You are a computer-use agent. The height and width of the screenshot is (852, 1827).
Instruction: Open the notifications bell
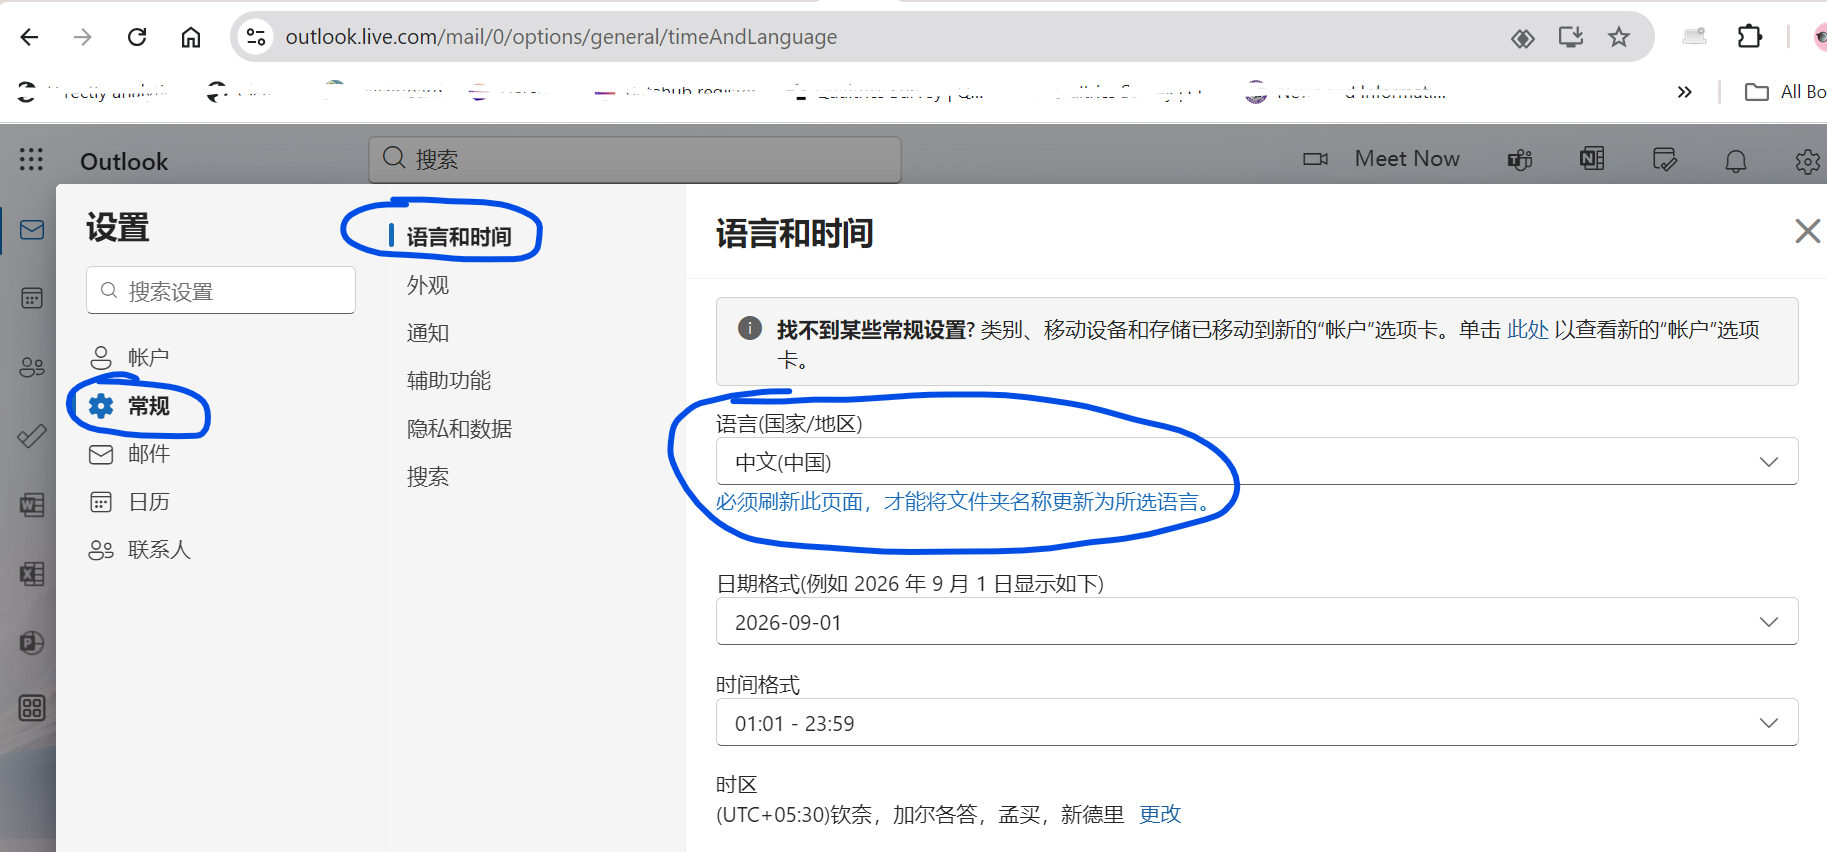click(x=1736, y=161)
